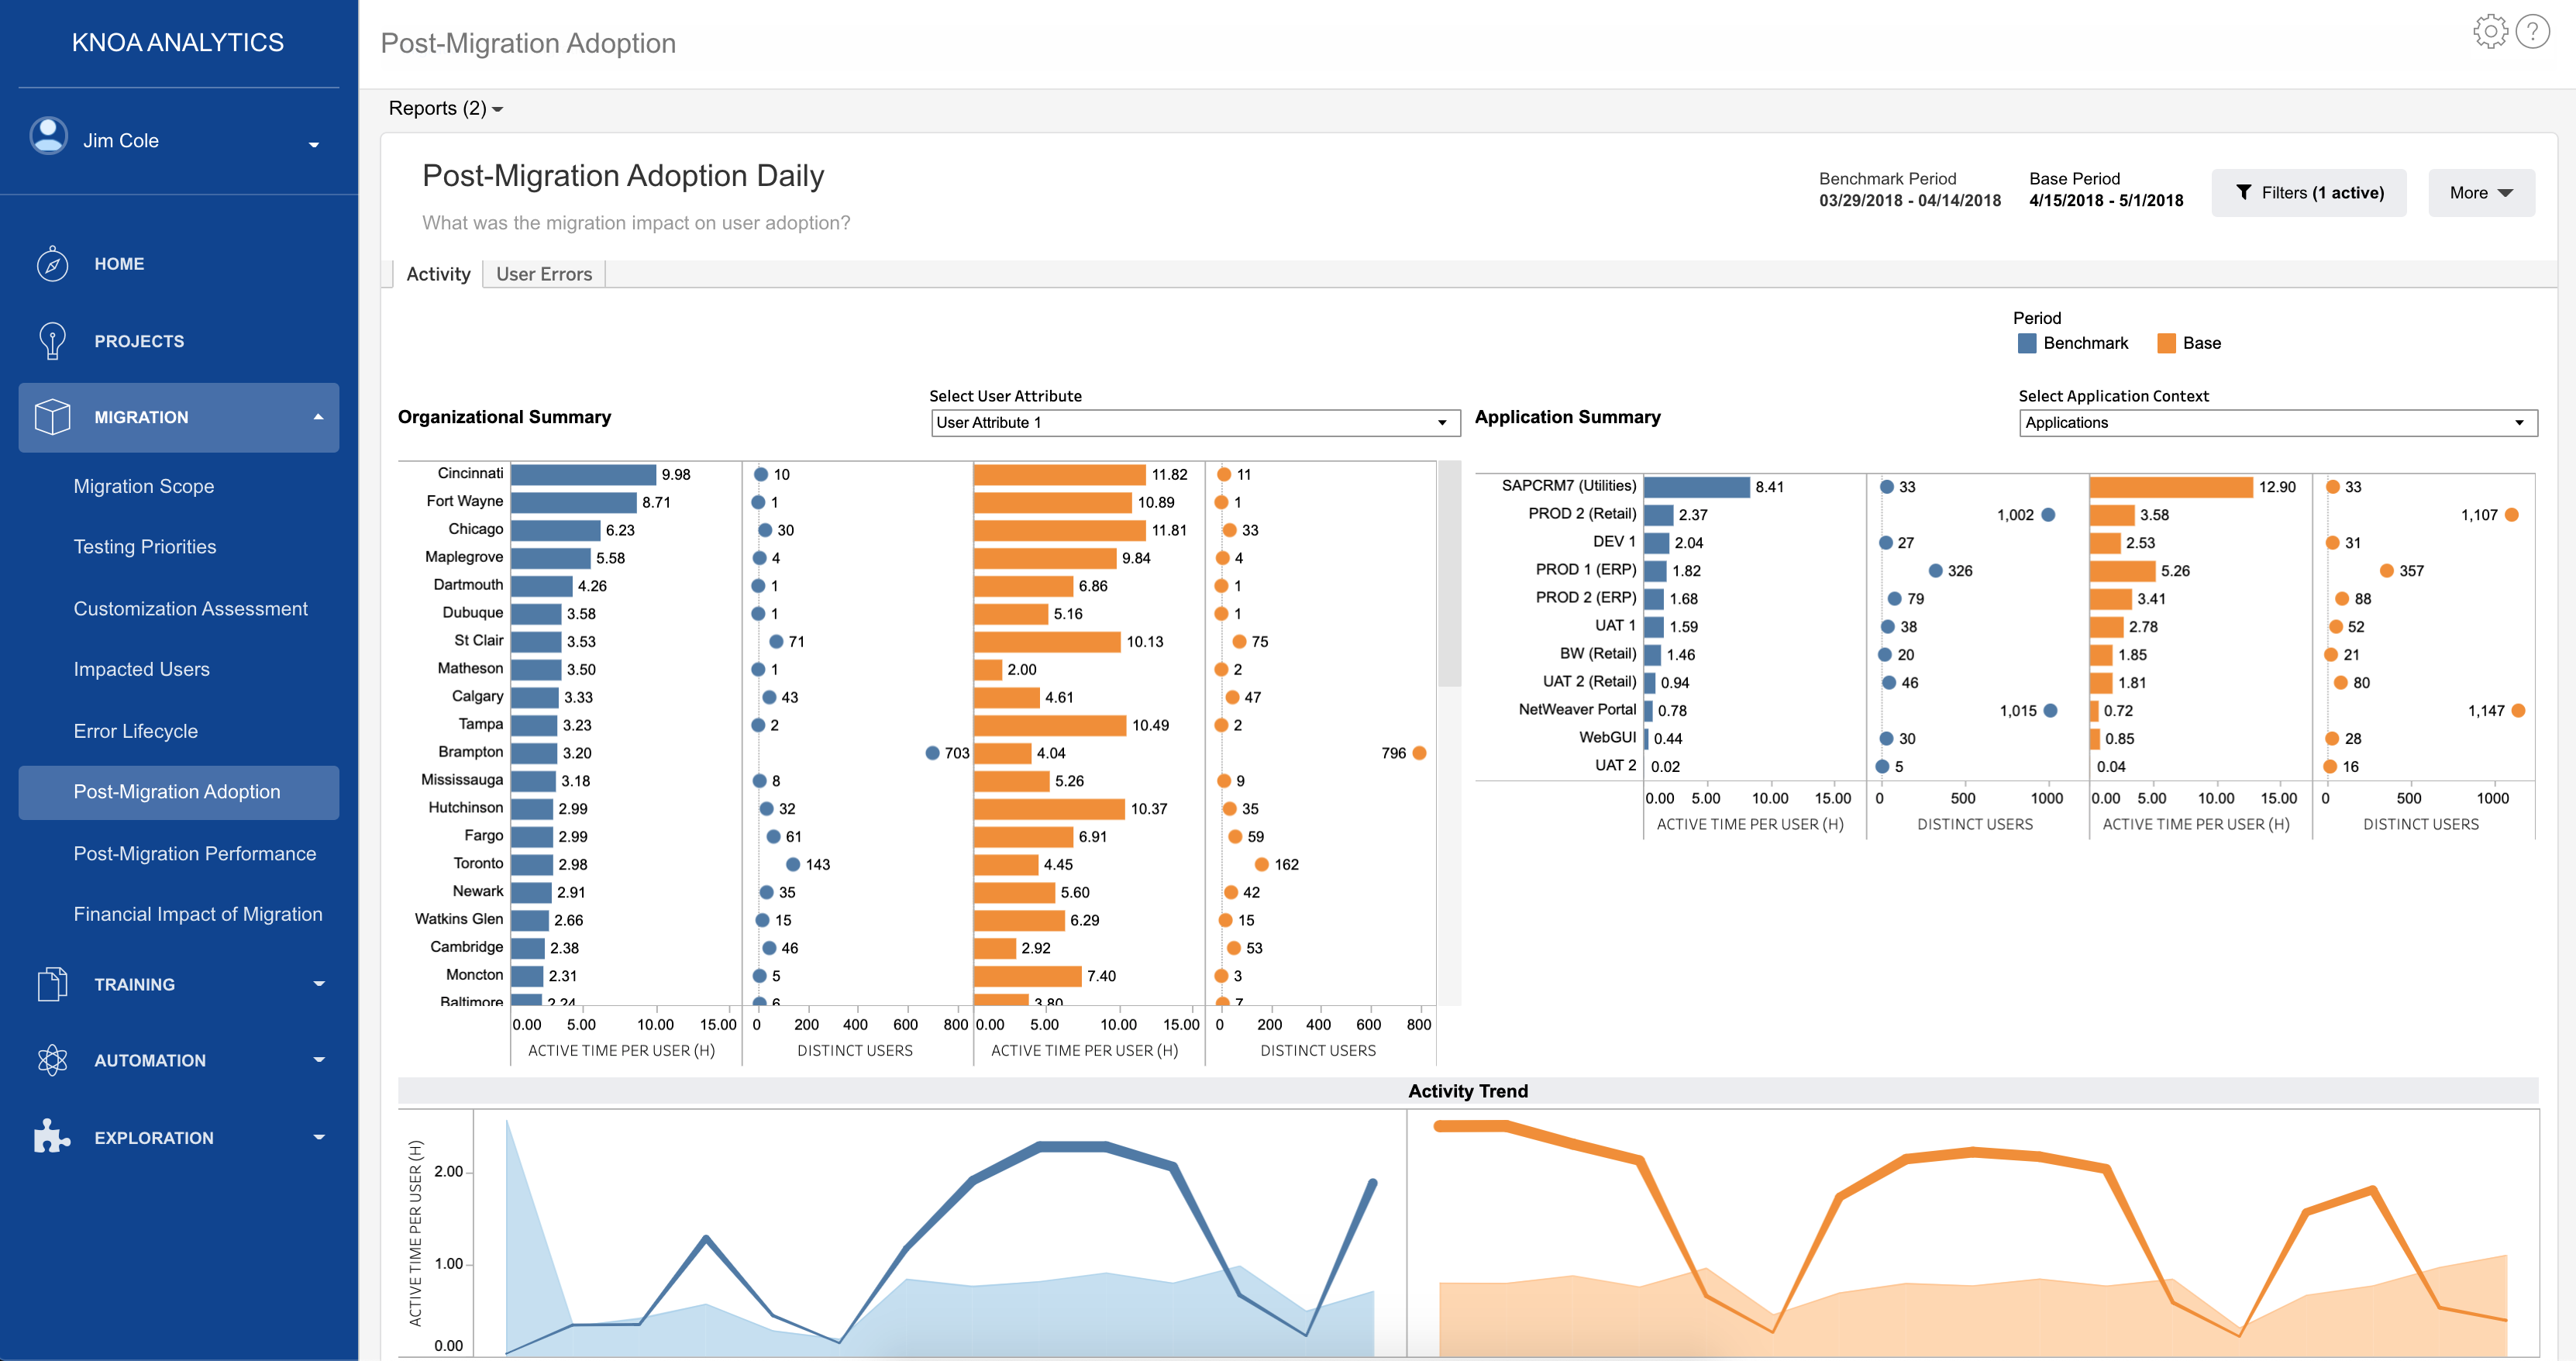Image resolution: width=2576 pixels, height=1361 pixels.
Task: Open settings via the gear icon
Action: coord(2490,32)
